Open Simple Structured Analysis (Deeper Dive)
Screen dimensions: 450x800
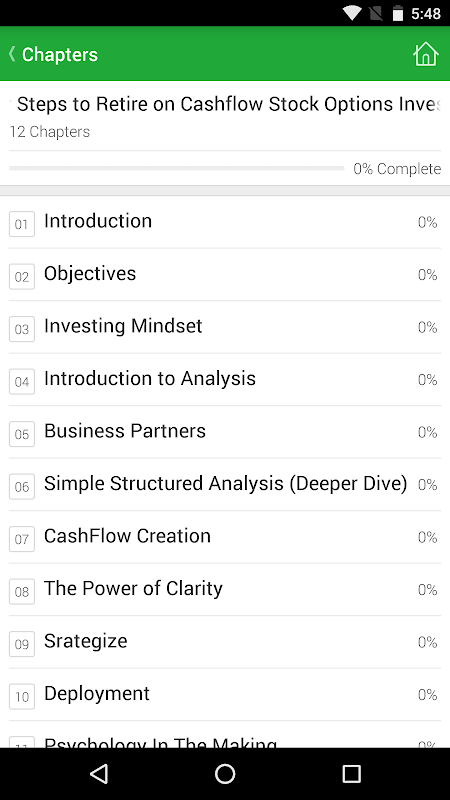[225, 485]
